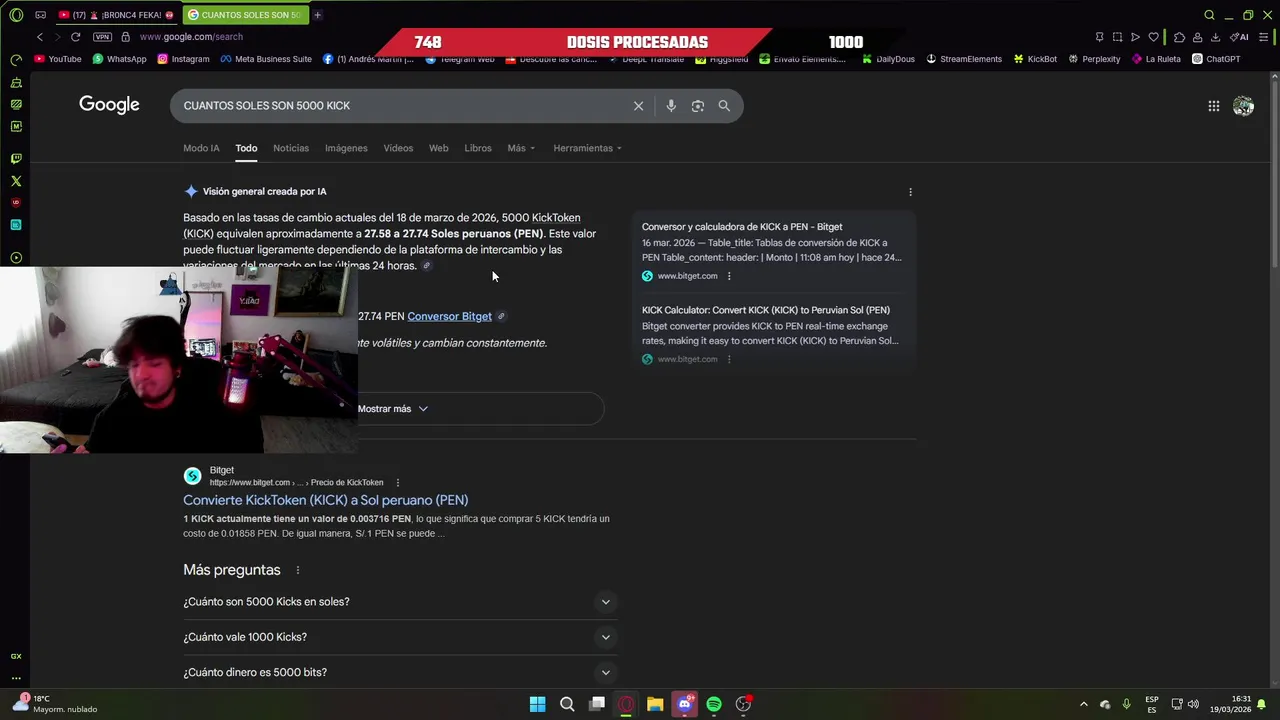Image resolution: width=1280 pixels, height=720 pixels.
Task: Search by image with Google Lens icon
Action: pyautogui.click(x=698, y=106)
